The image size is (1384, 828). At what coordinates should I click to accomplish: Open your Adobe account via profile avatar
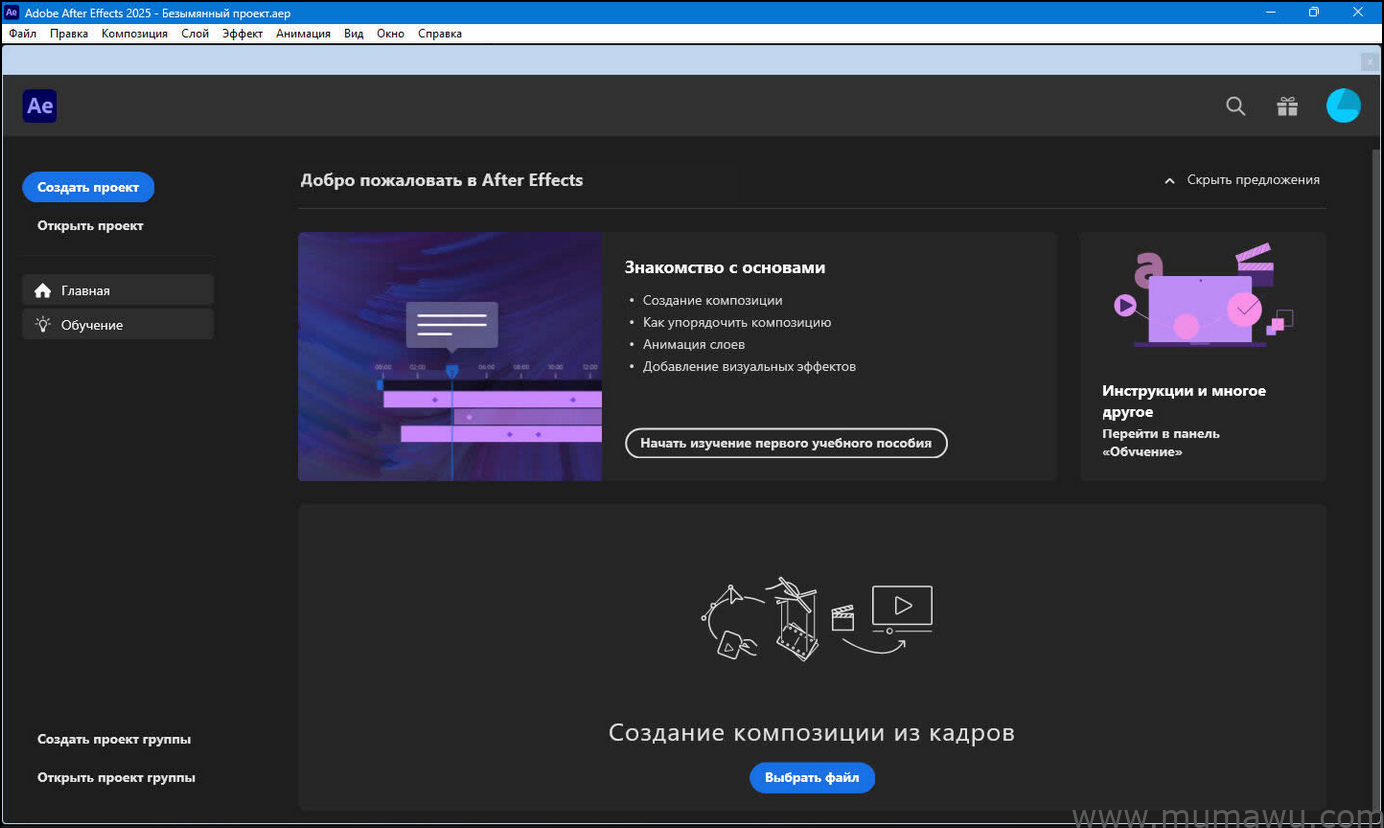[x=1343, y=105]
